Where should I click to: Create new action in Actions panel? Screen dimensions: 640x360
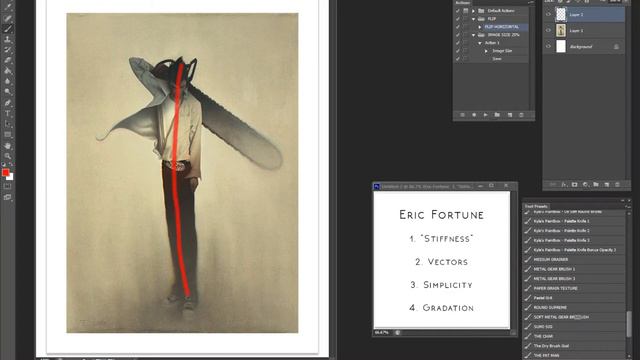(509, 116)
